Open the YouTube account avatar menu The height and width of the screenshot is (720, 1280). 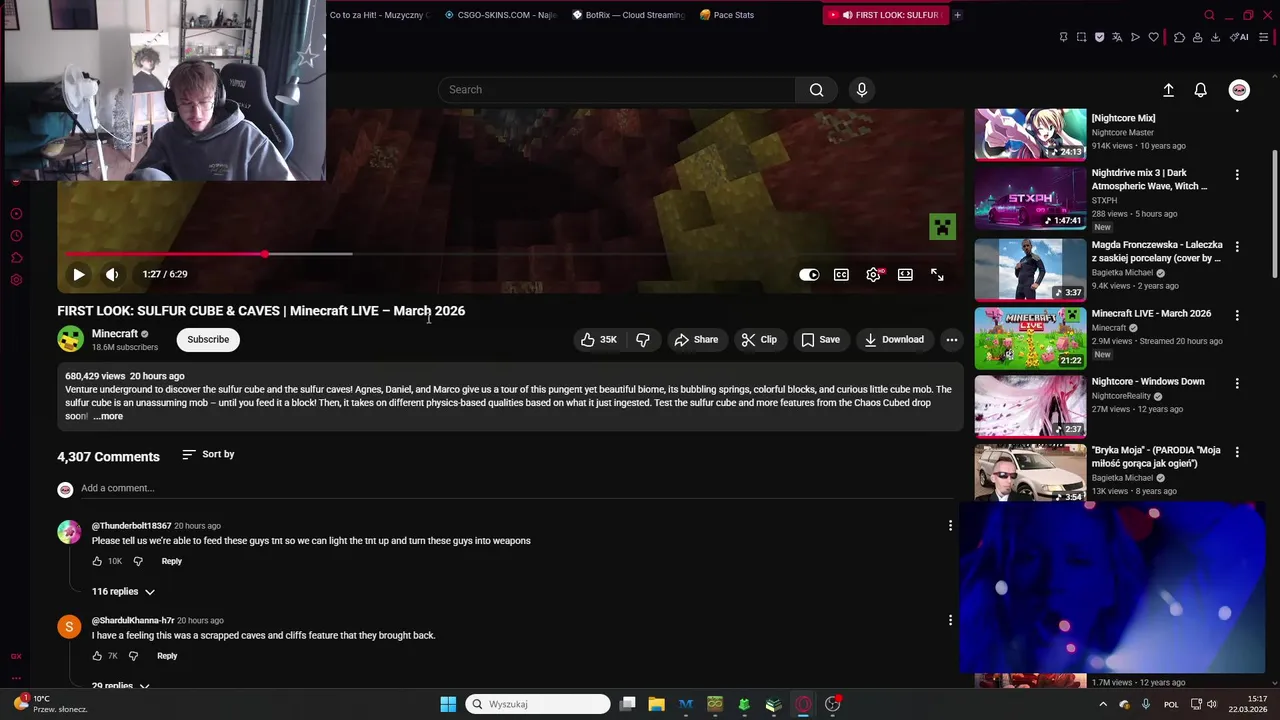1239,90
